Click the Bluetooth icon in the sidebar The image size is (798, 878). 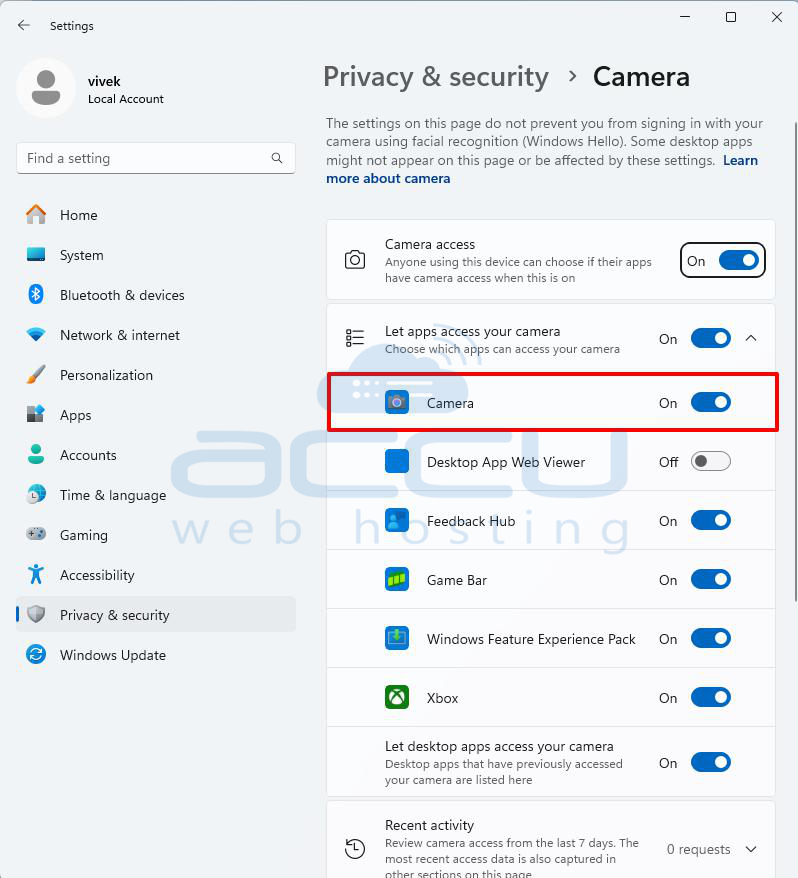pos(36,295)
